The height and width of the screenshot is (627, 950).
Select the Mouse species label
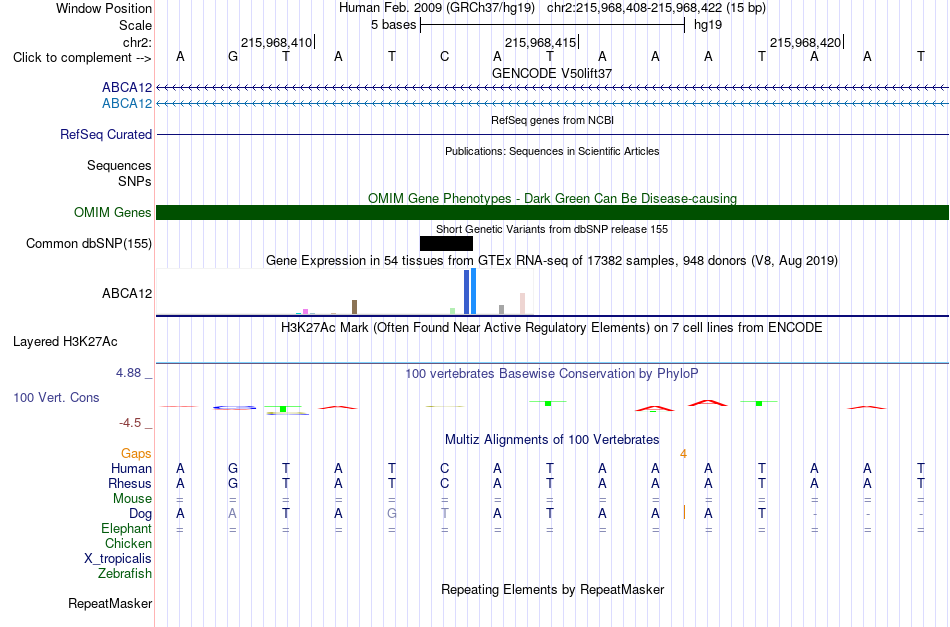click(132, 499)
